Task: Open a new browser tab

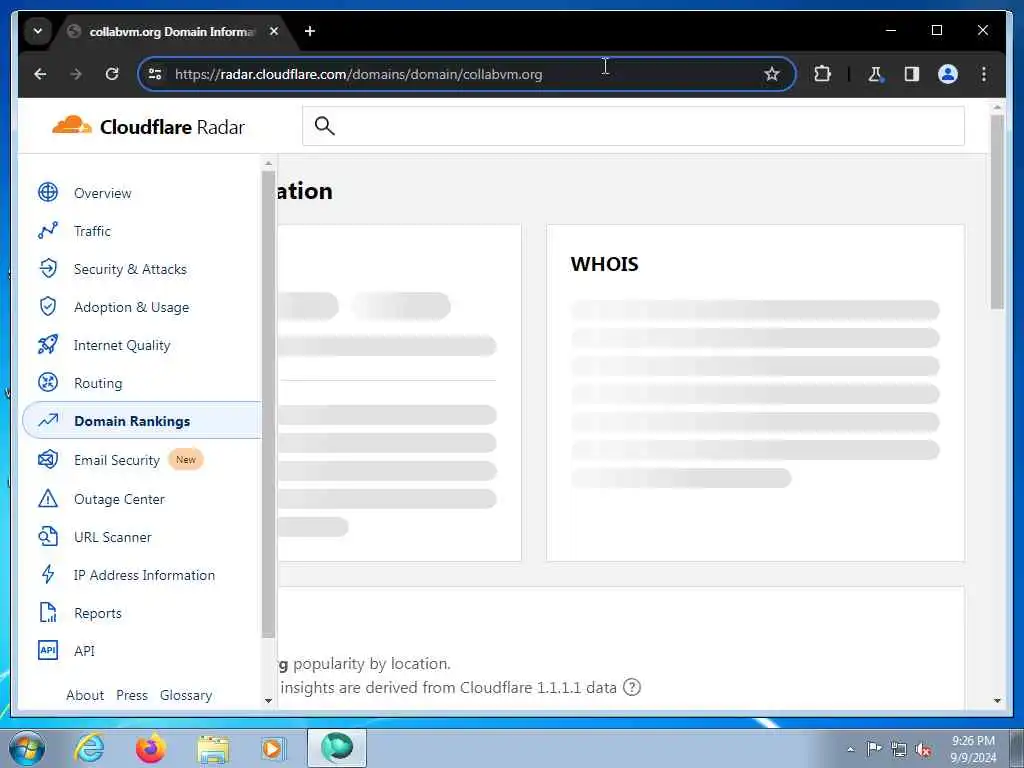Action: pos(310,31)
